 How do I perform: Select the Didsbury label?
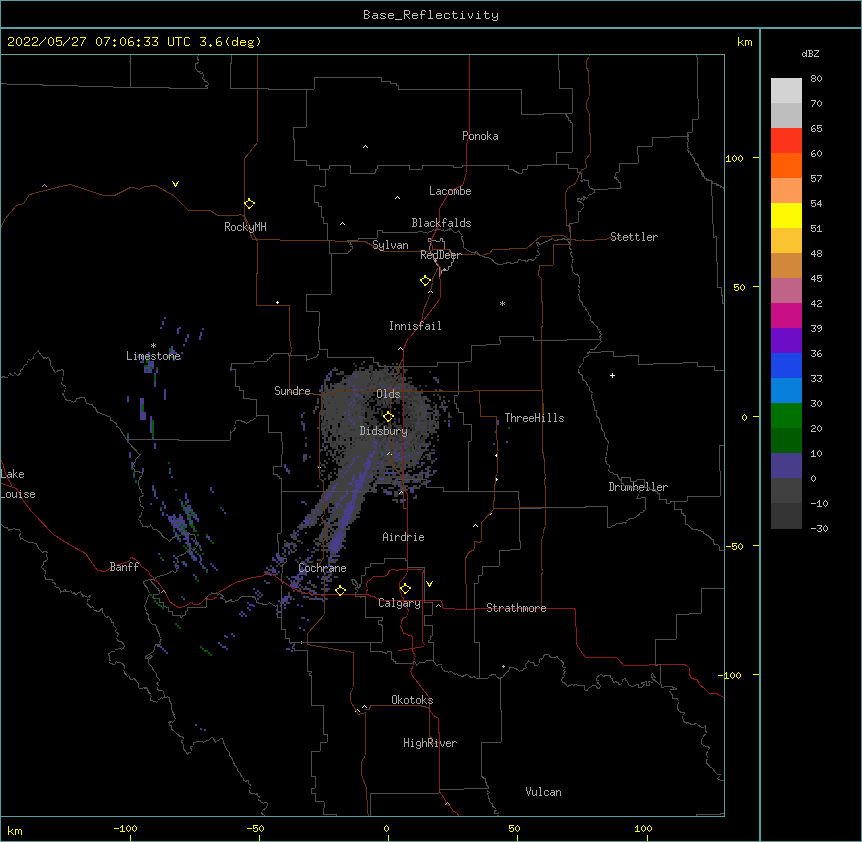pyautogui.click(x=384, y=431)
